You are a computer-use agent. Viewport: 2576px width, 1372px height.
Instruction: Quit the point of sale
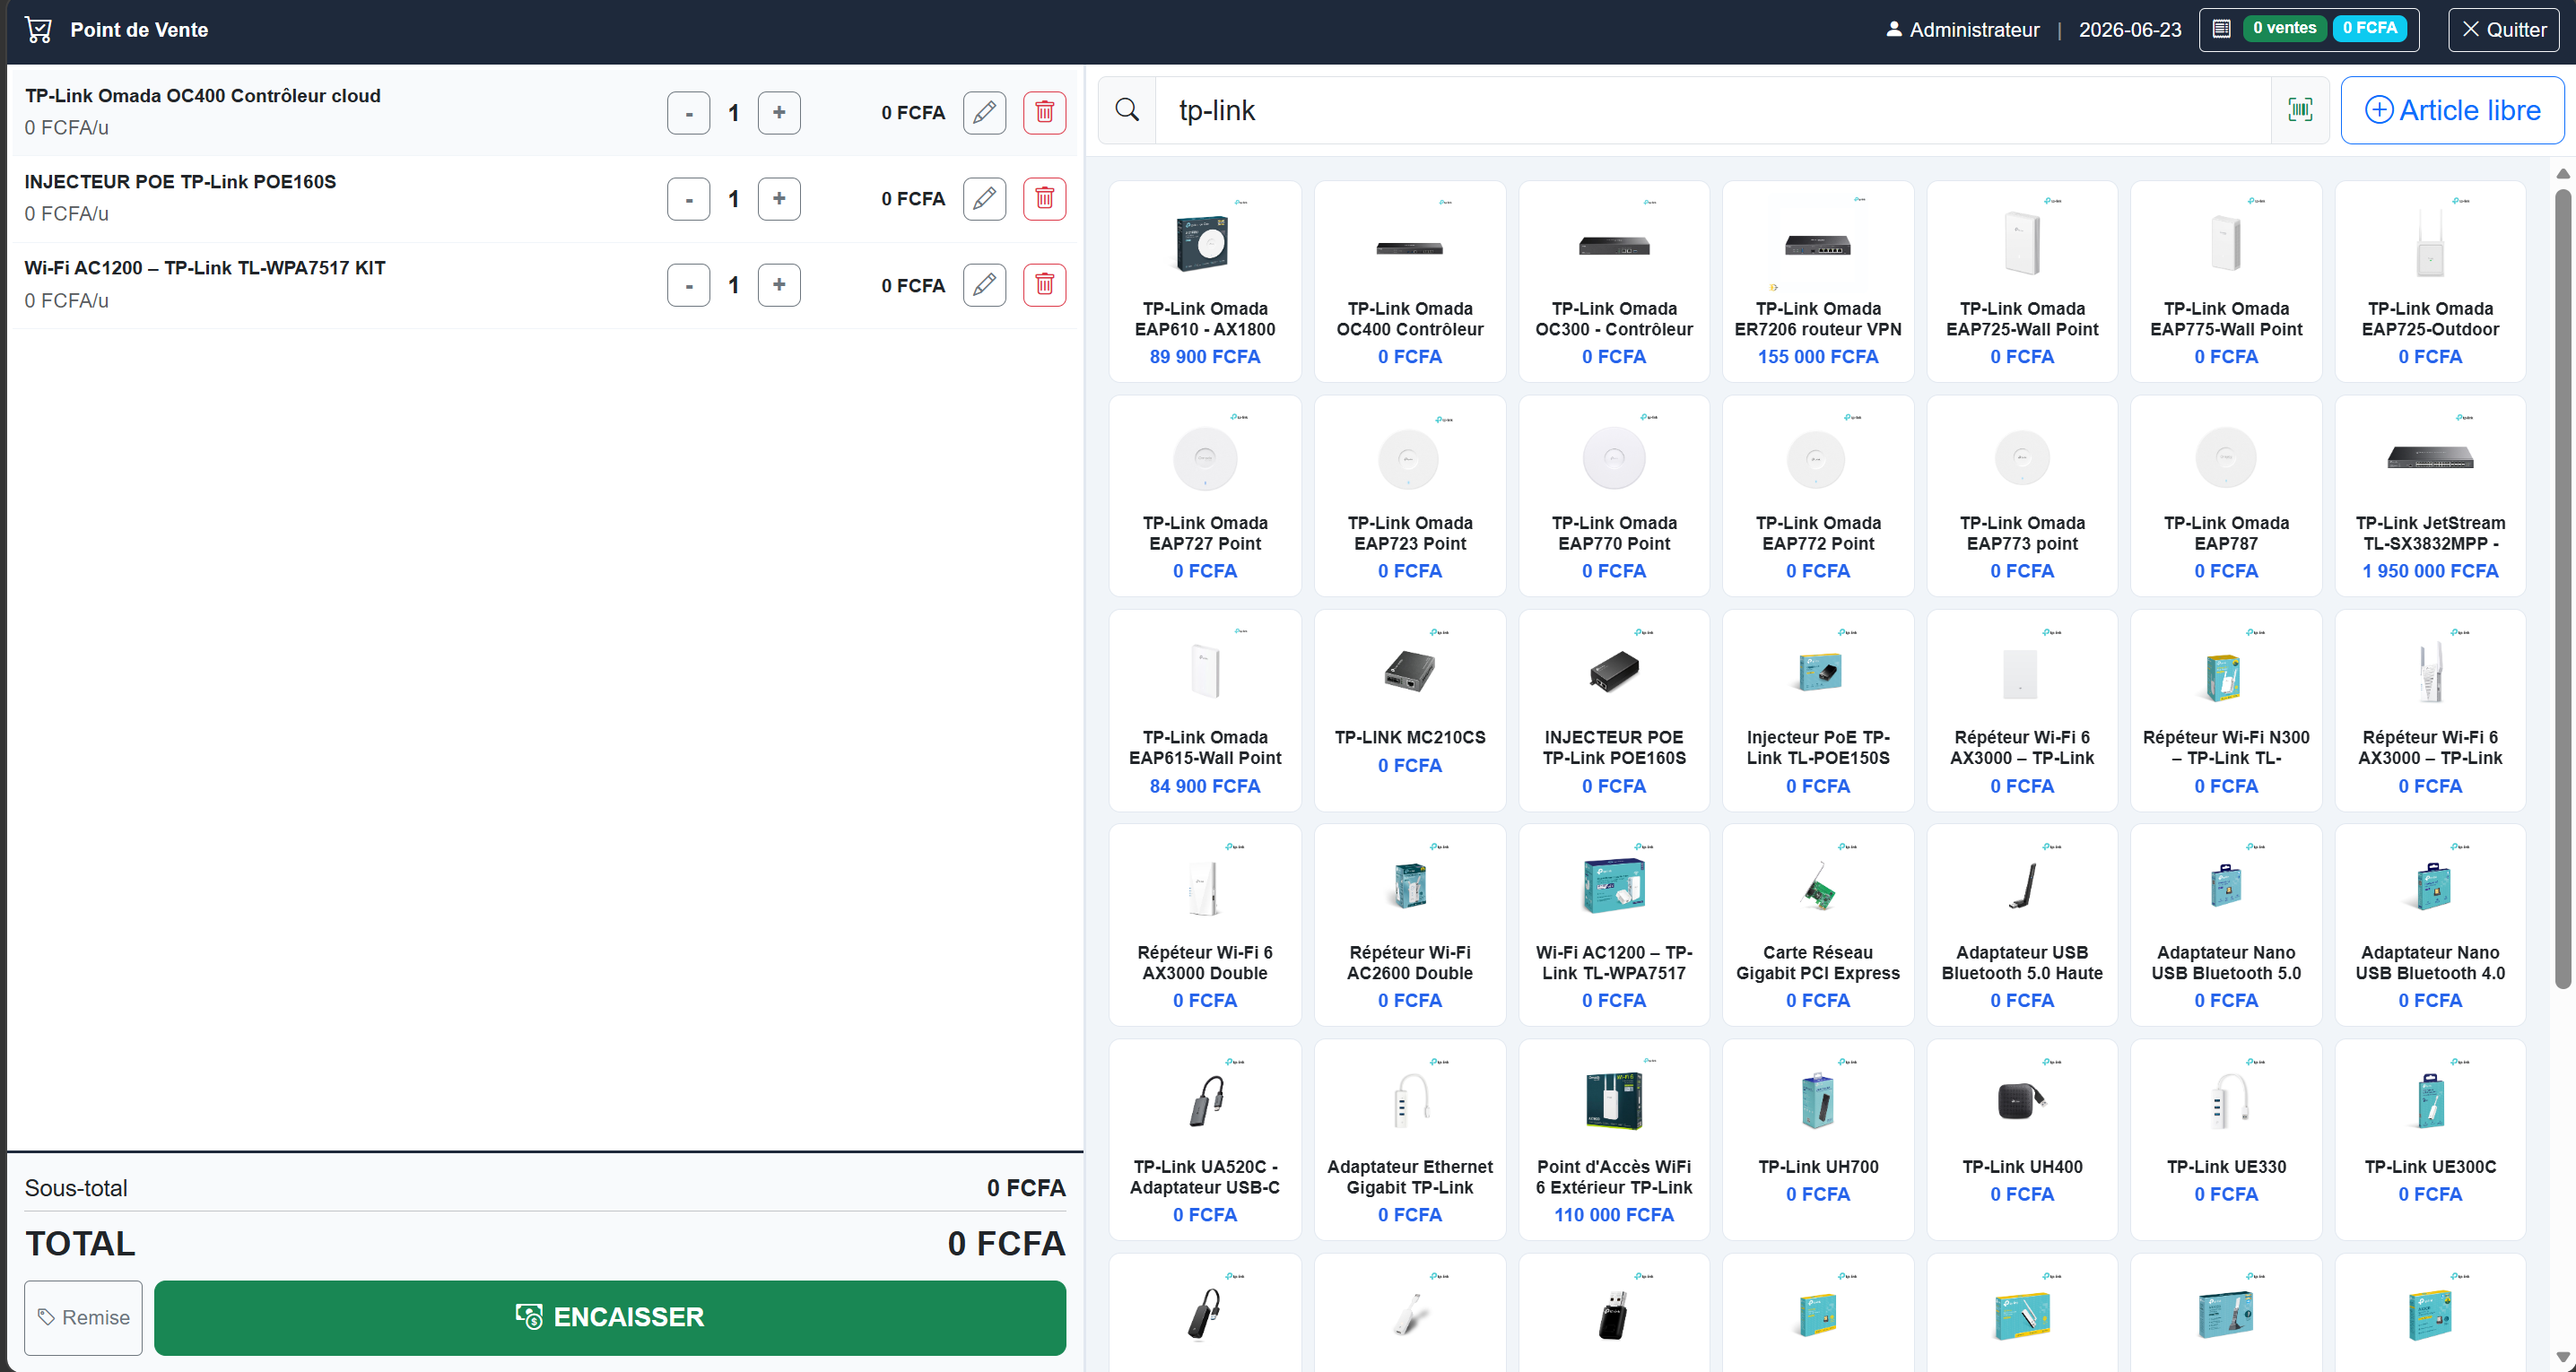[2503, 29]
